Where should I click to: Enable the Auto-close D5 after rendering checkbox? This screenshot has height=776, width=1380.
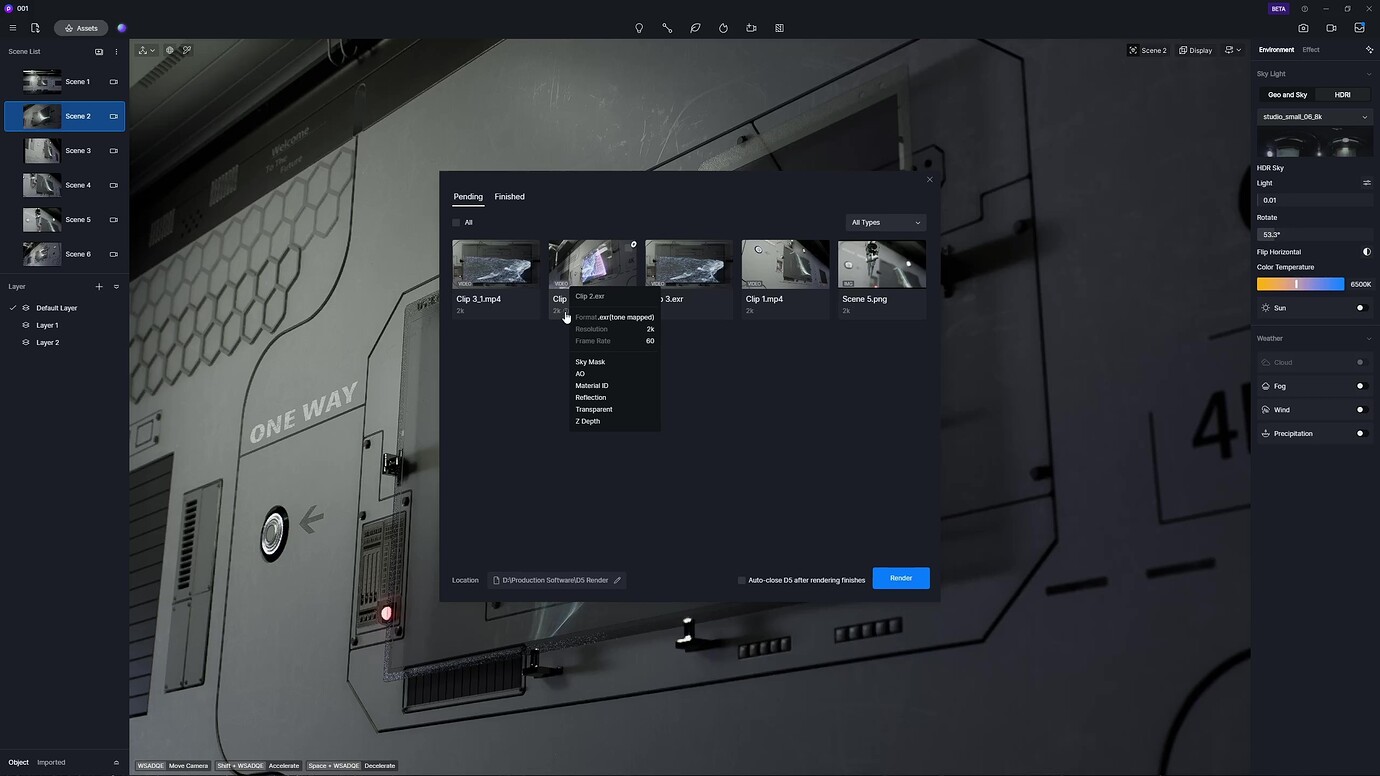pos(742,580)
